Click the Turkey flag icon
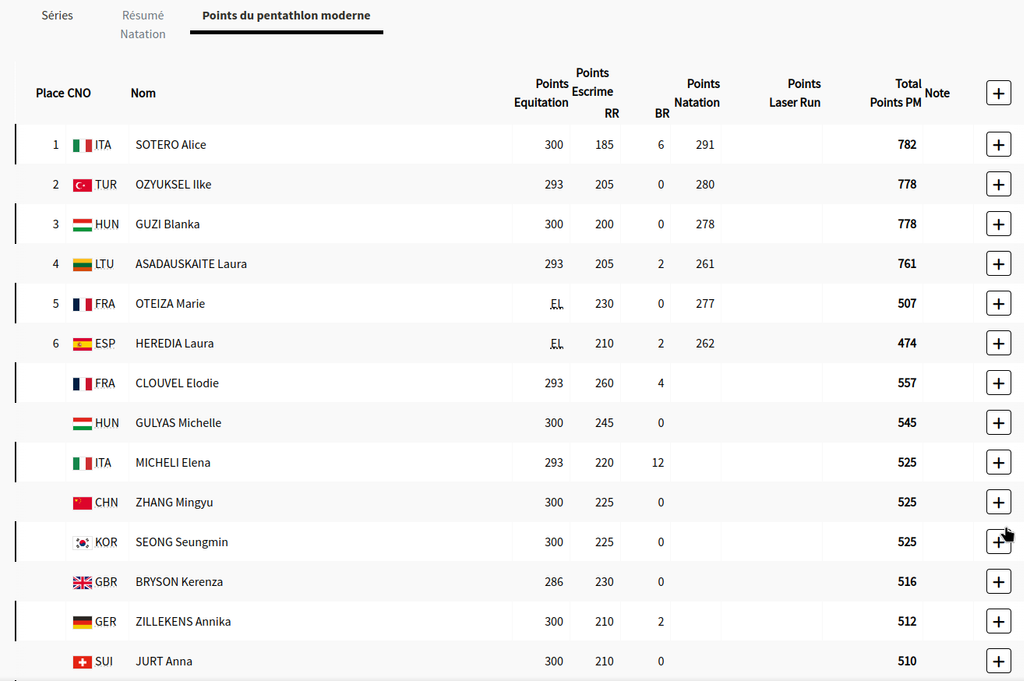 coord(82,185)
